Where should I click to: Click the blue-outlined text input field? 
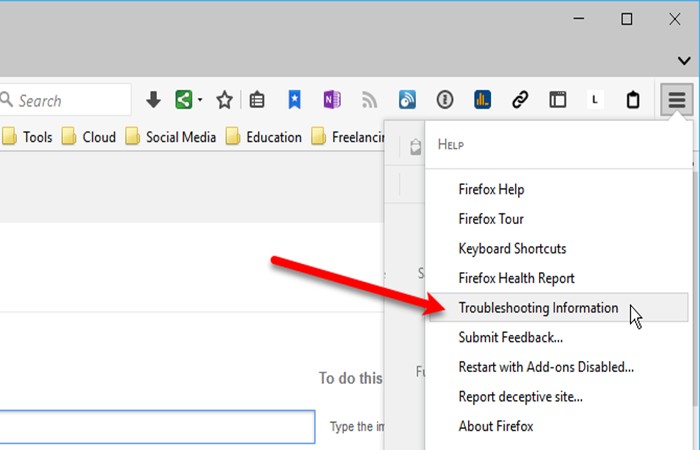(157, 427)
